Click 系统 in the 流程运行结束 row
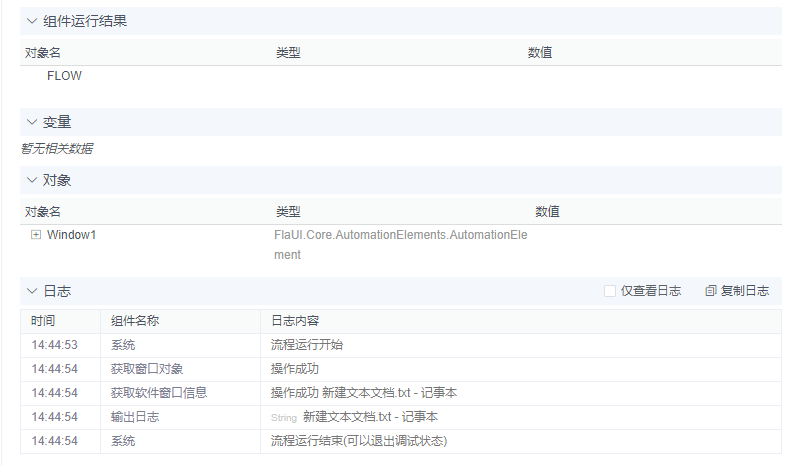This screenshot has width=795, height=466. (123, 441)
